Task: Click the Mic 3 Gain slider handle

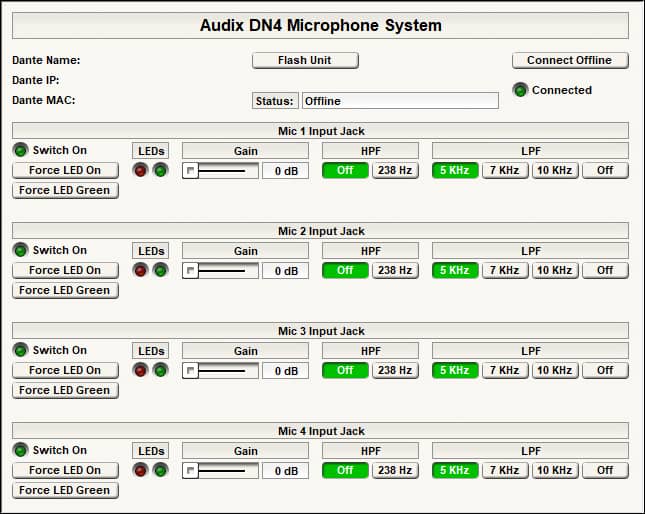Action: tap(190, 370)
